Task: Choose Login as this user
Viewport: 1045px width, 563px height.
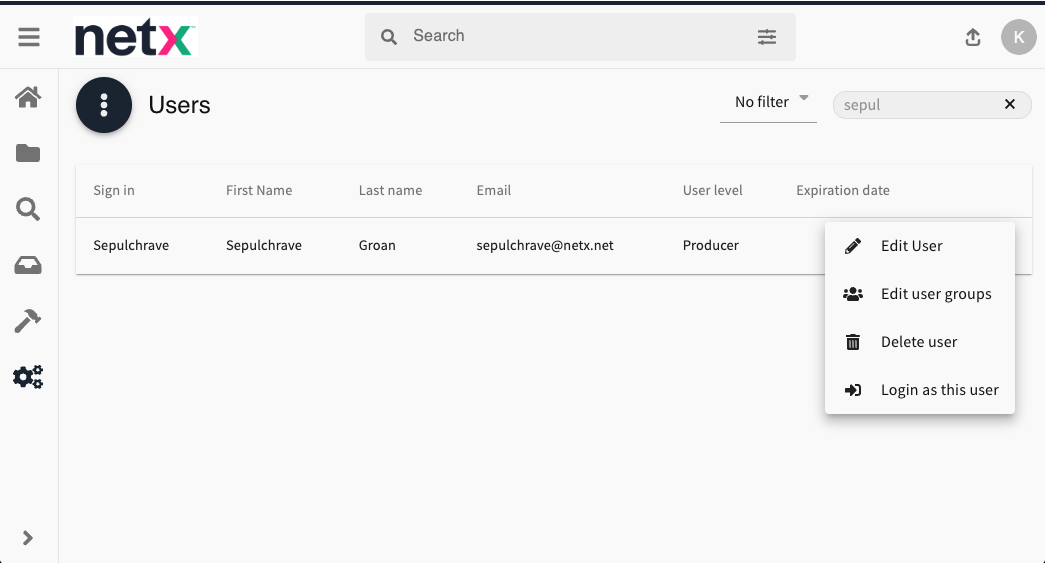Action: 939,390
